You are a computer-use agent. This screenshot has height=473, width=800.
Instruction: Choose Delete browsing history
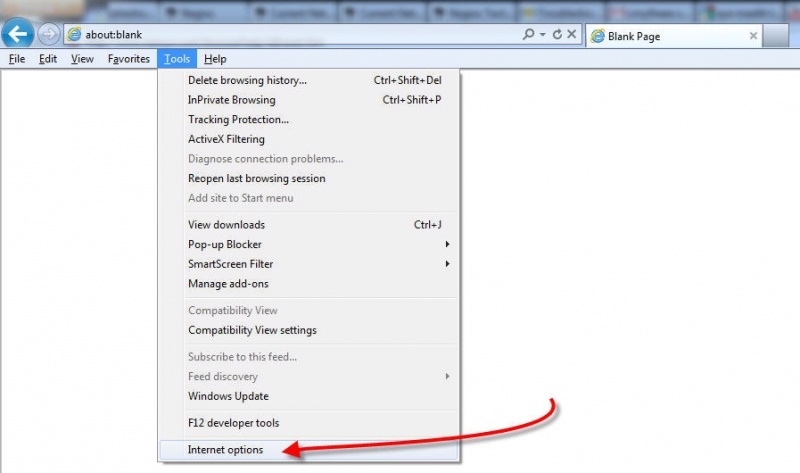(x=308, y=80)
